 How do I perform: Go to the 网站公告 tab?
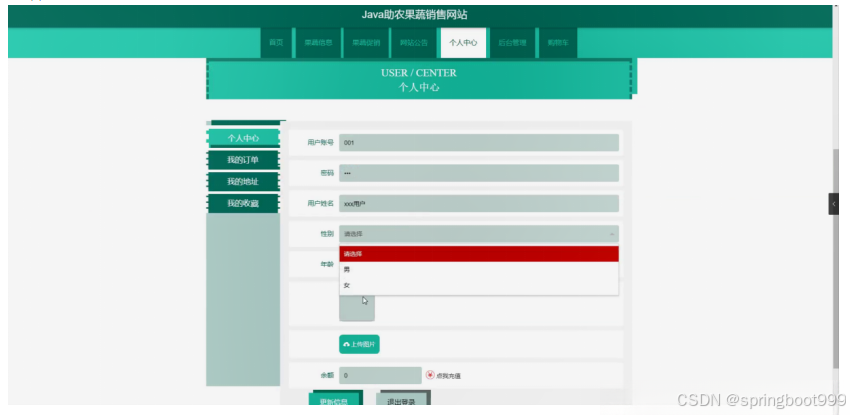[414, 43]
